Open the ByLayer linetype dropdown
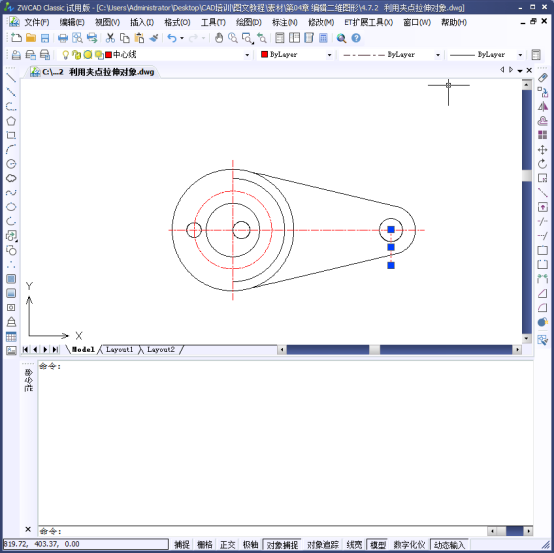The width and height of the screenshot is (554, 553). point(390,55)
